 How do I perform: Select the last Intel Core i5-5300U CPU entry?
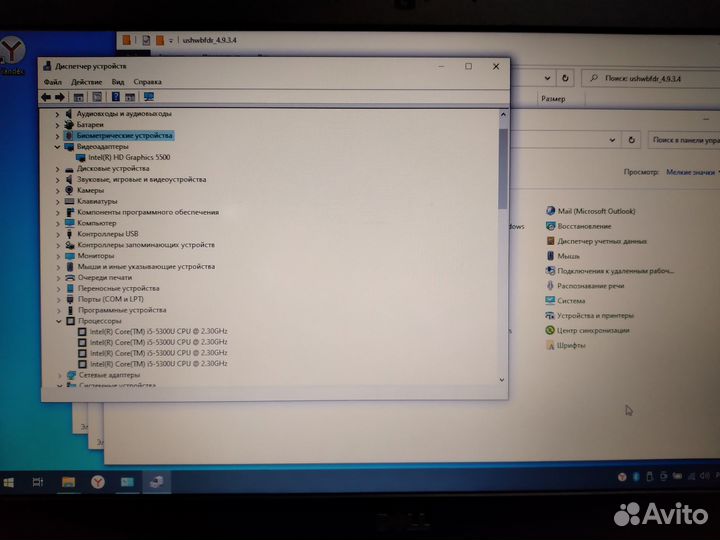(x=158, y=364)
